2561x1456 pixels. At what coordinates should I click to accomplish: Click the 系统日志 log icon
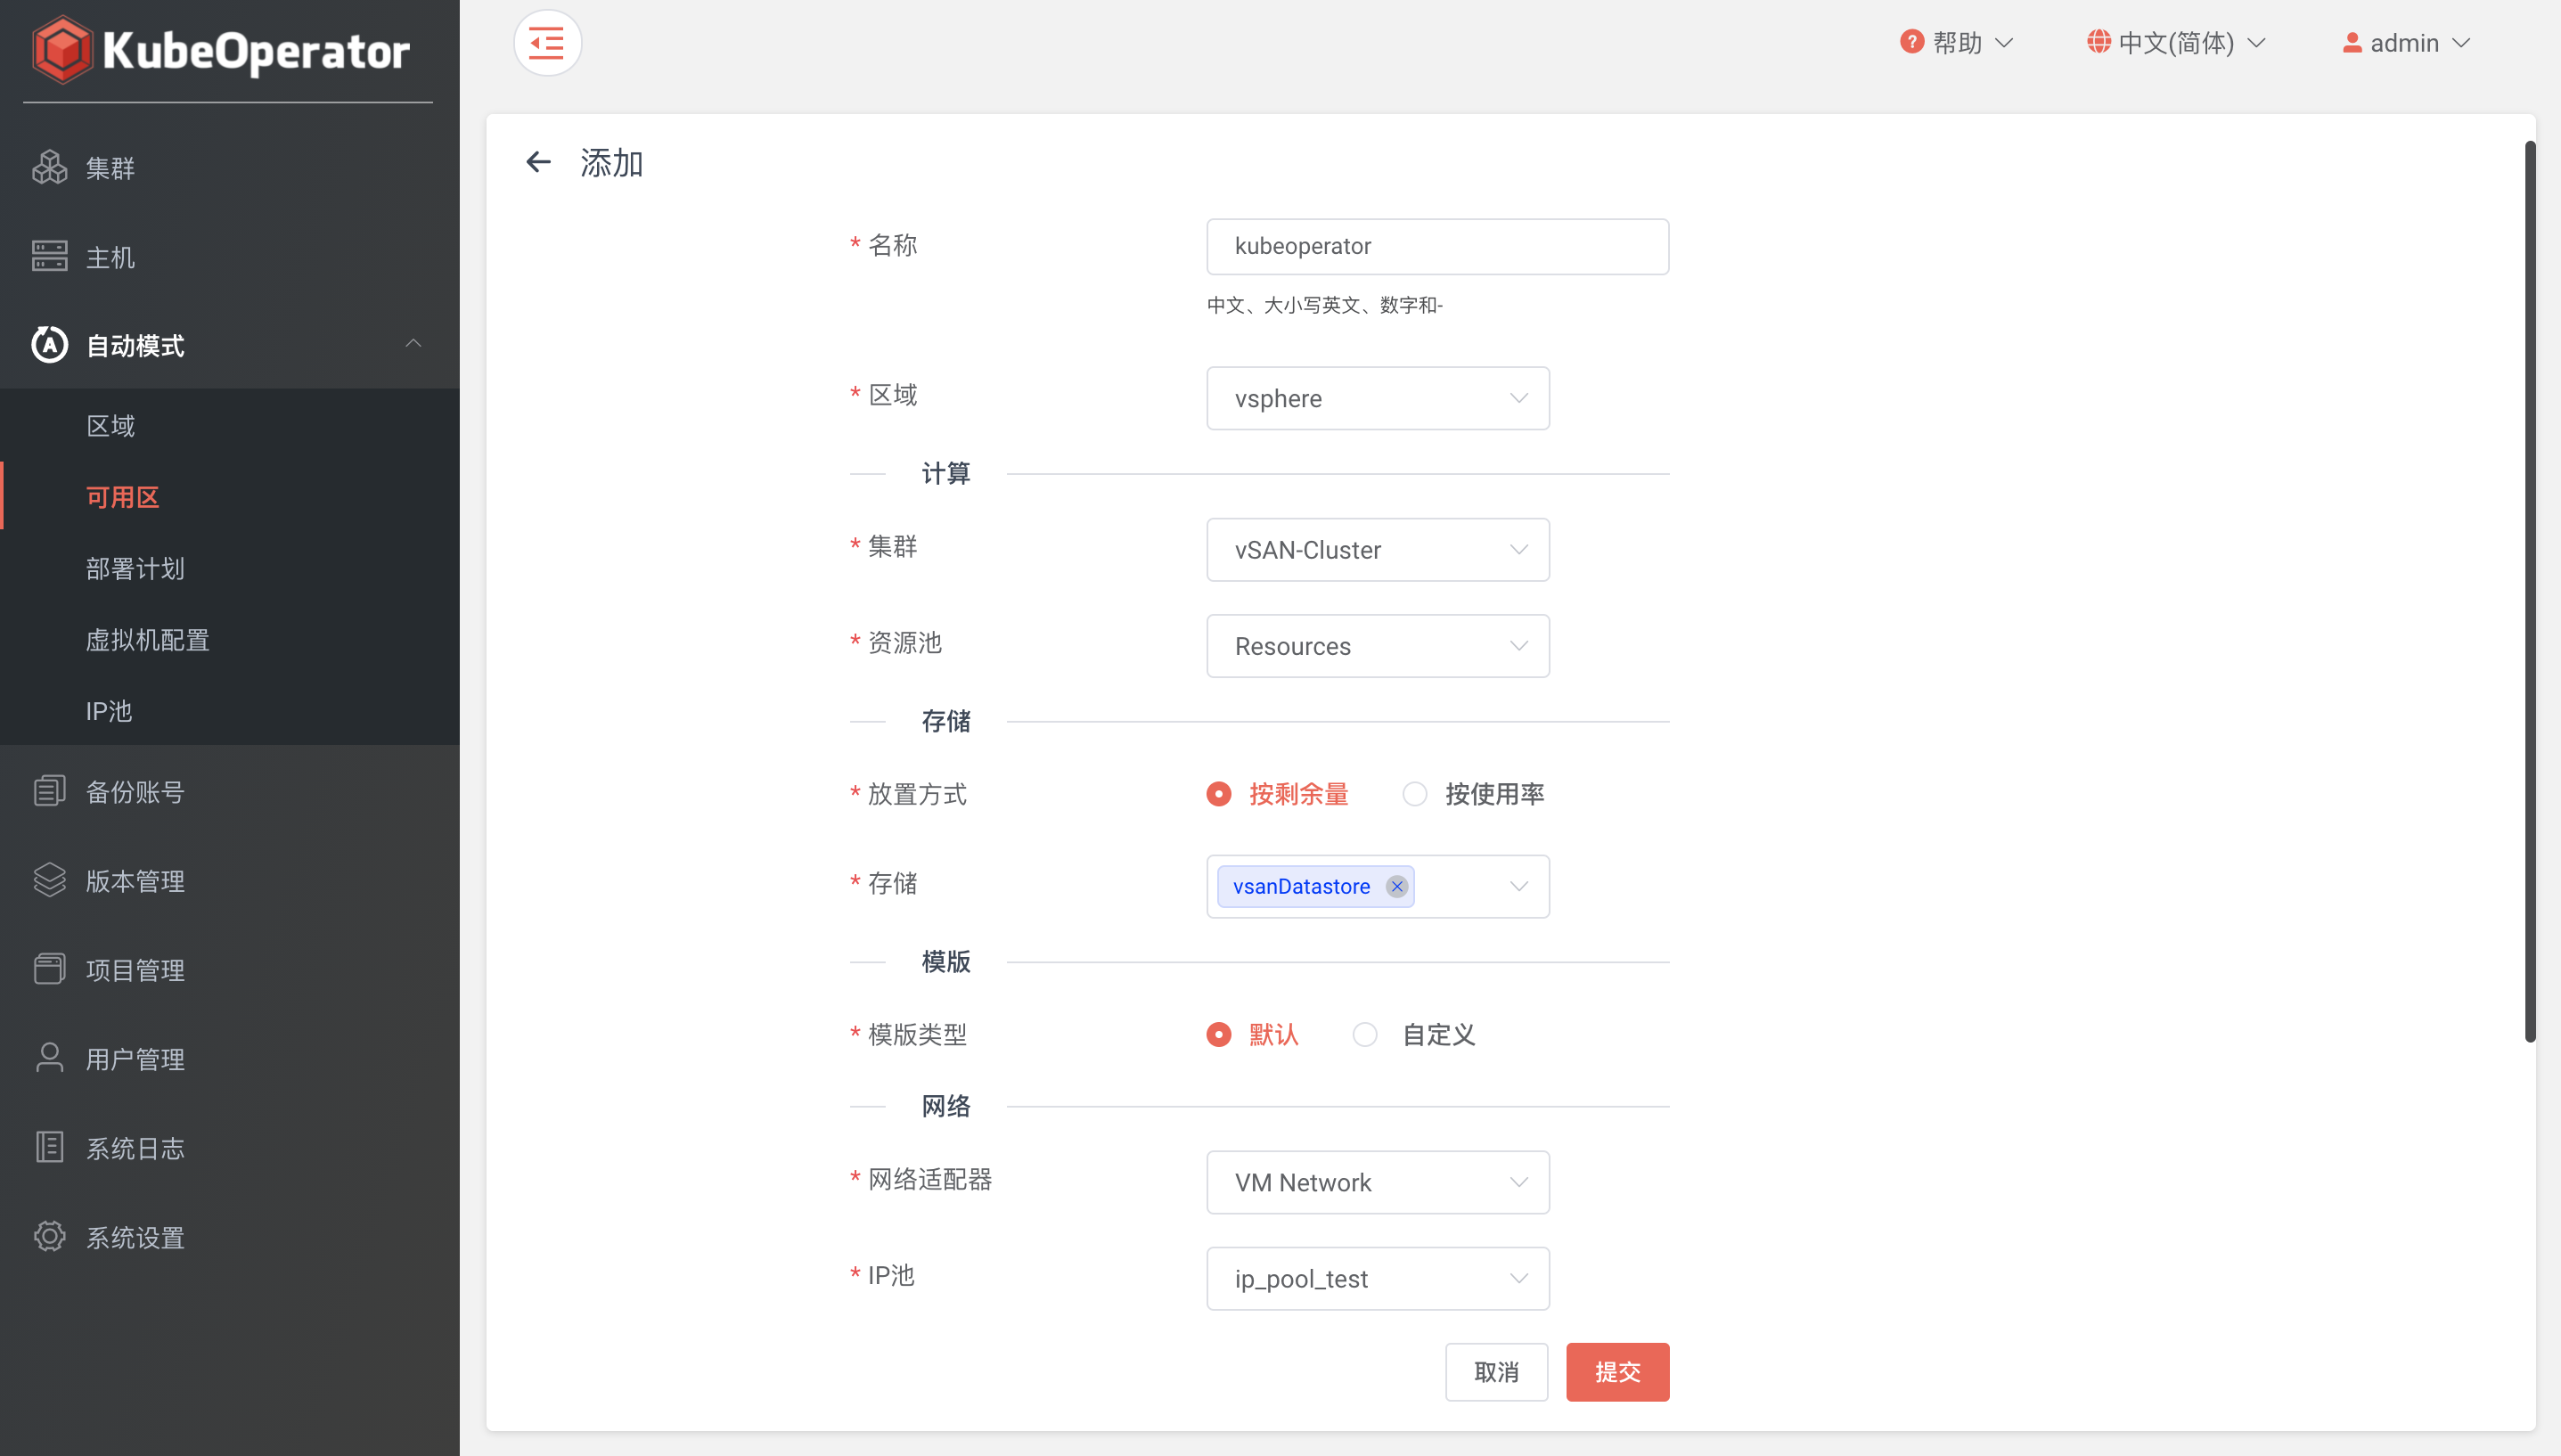(x=49, y=1147)
